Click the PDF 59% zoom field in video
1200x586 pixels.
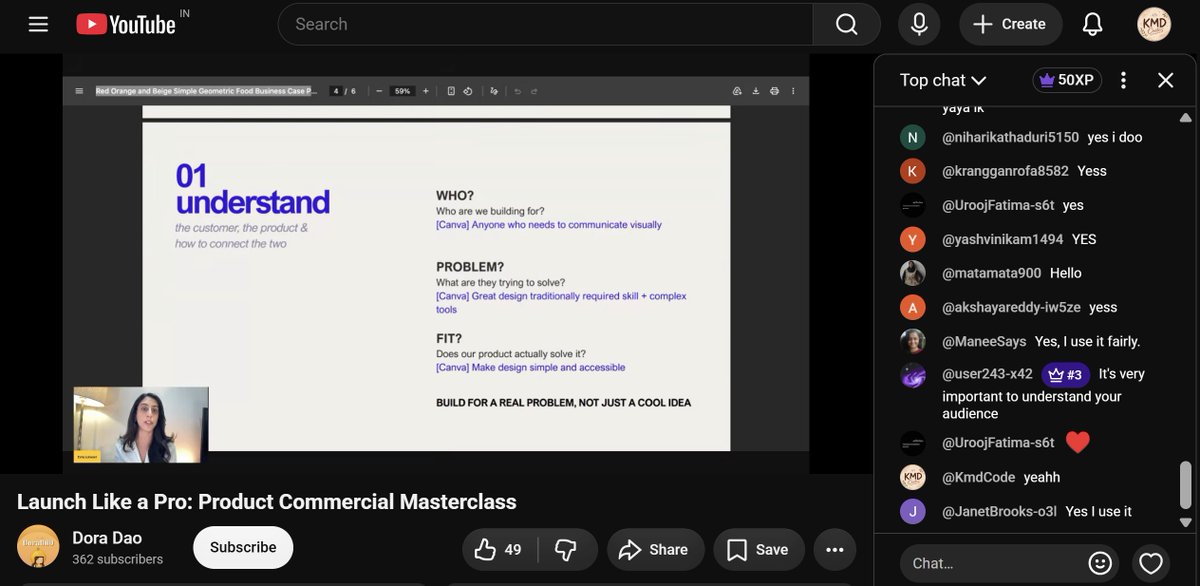click(x=402, y=91)
